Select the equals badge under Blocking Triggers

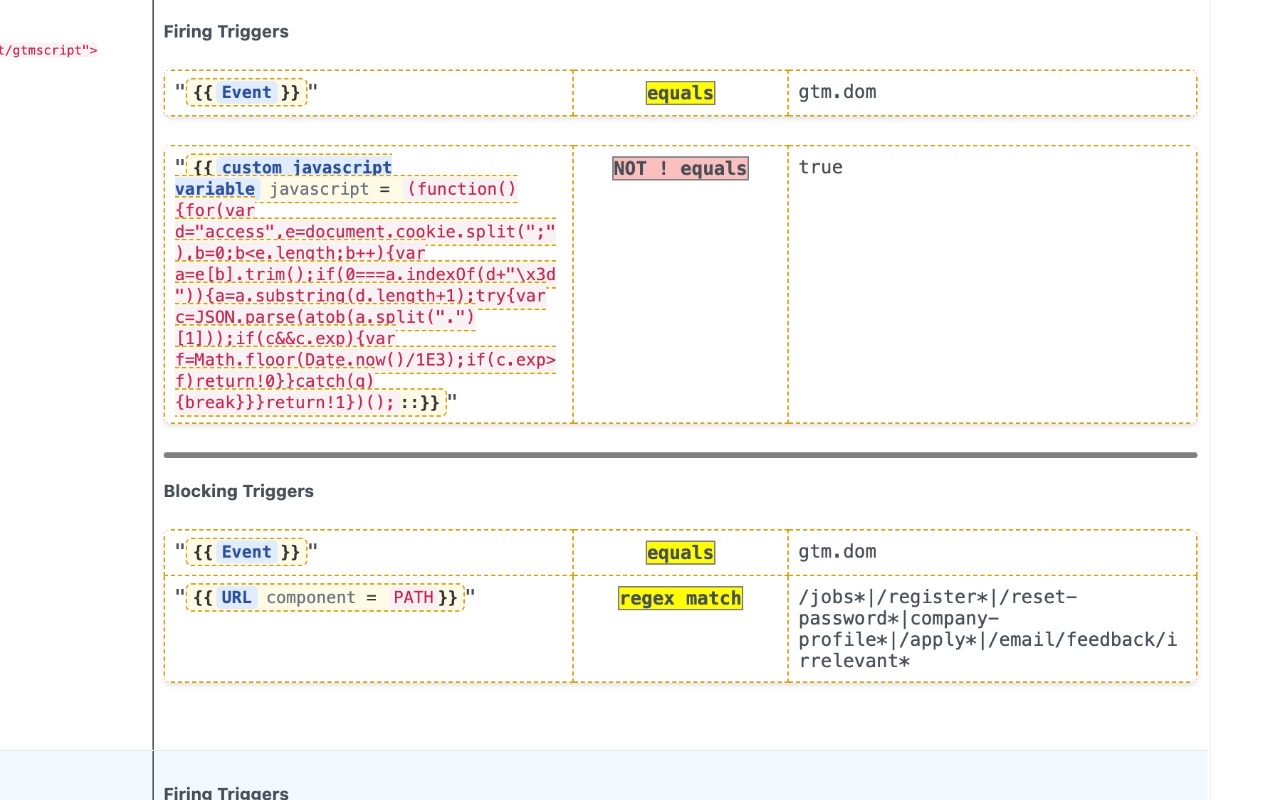coord(680,552)
